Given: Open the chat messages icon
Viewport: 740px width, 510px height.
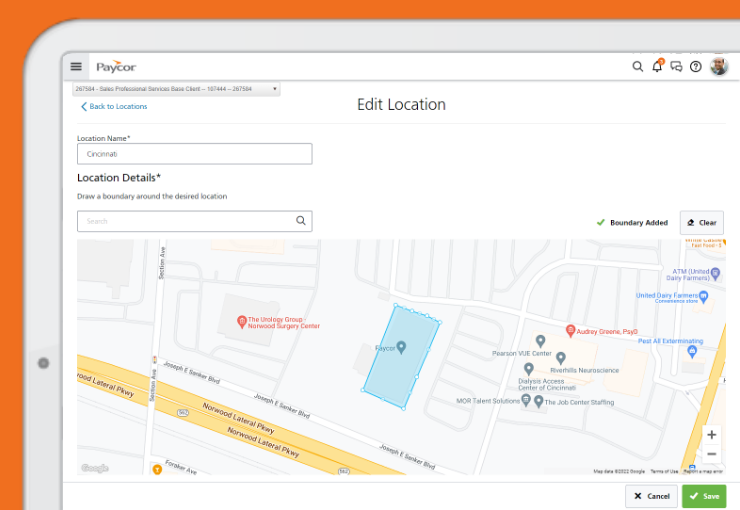Looking at the screenshot, I should (x=676, y=67).
